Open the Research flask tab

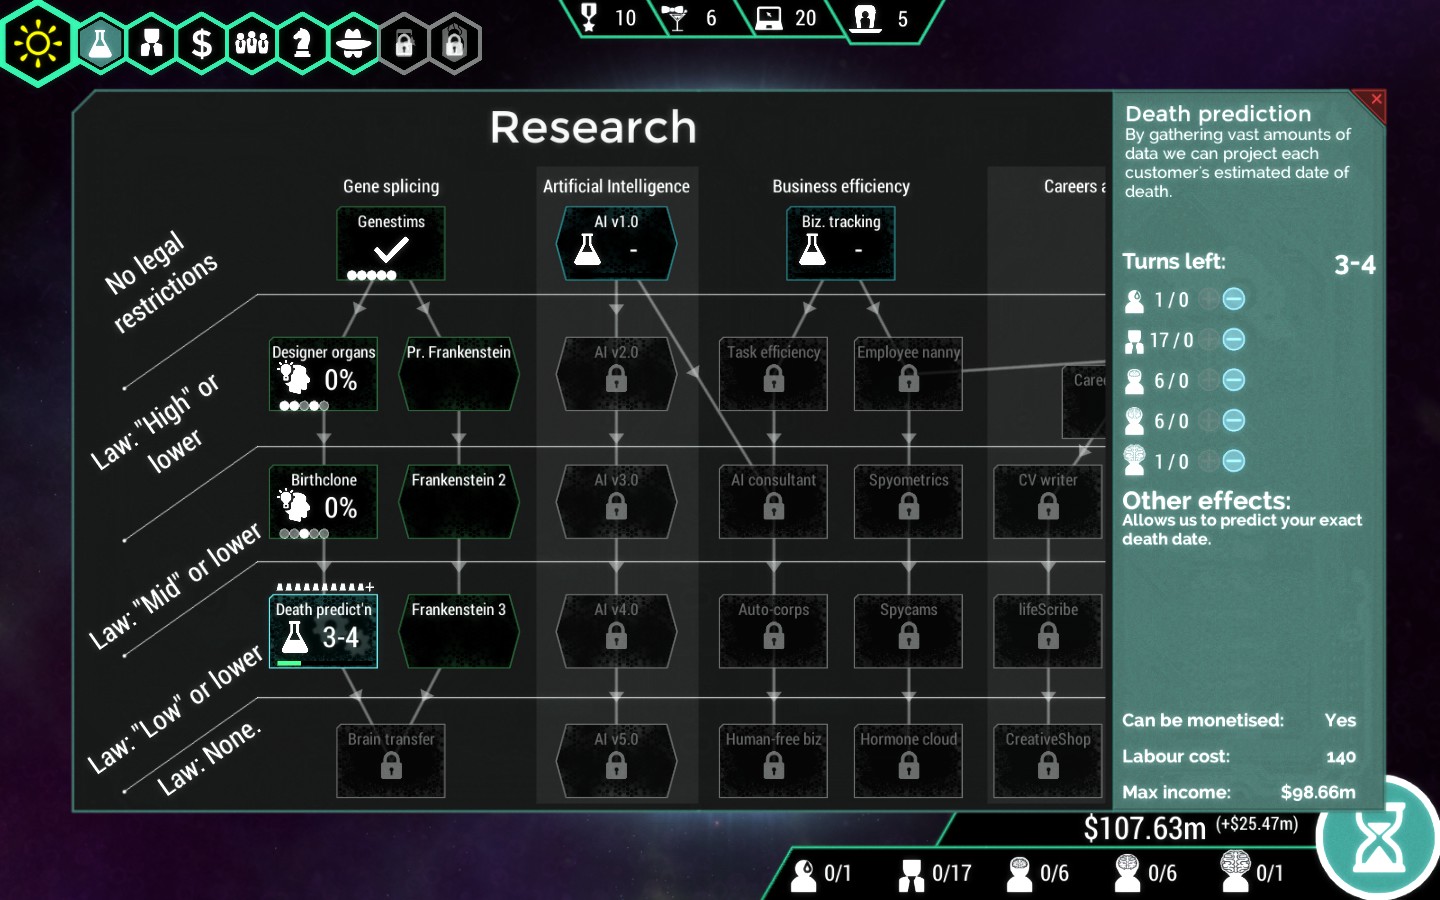click(x=101, y=44)
